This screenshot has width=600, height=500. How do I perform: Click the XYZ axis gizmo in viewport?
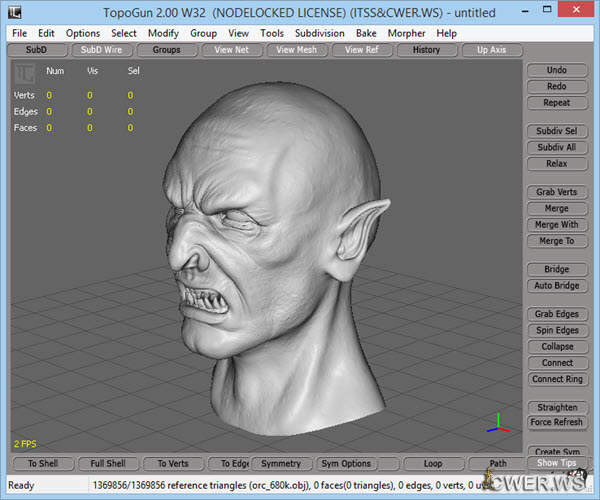499,422
